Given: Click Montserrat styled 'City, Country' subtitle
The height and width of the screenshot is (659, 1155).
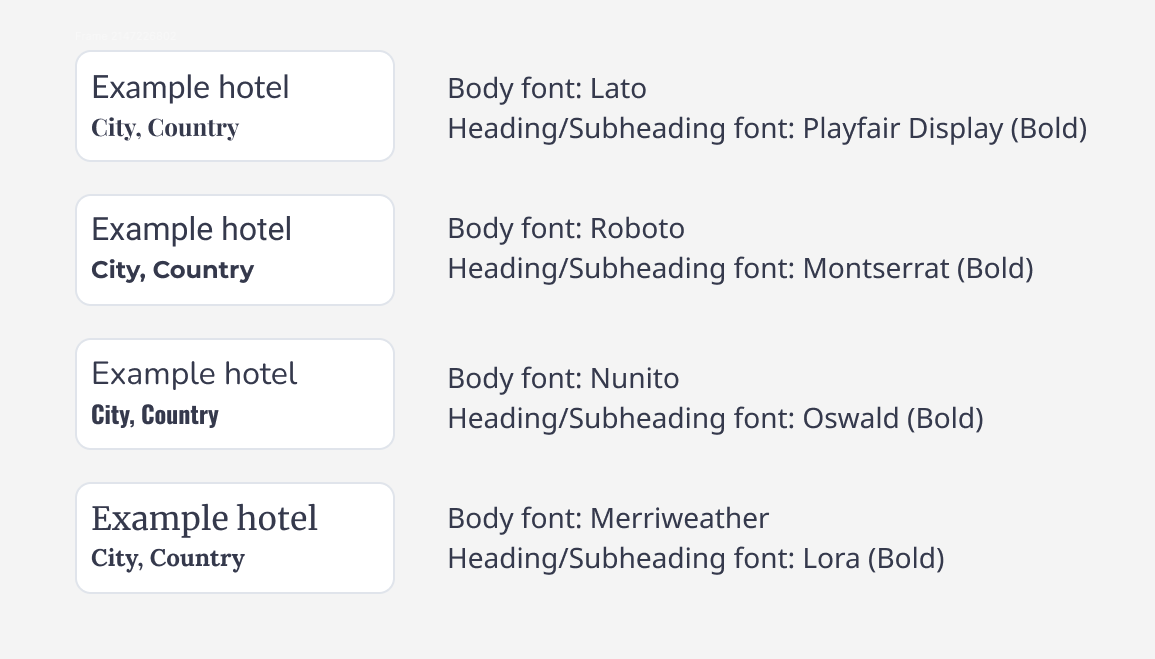Looking at the screenshot, I should tap(172, 269).
